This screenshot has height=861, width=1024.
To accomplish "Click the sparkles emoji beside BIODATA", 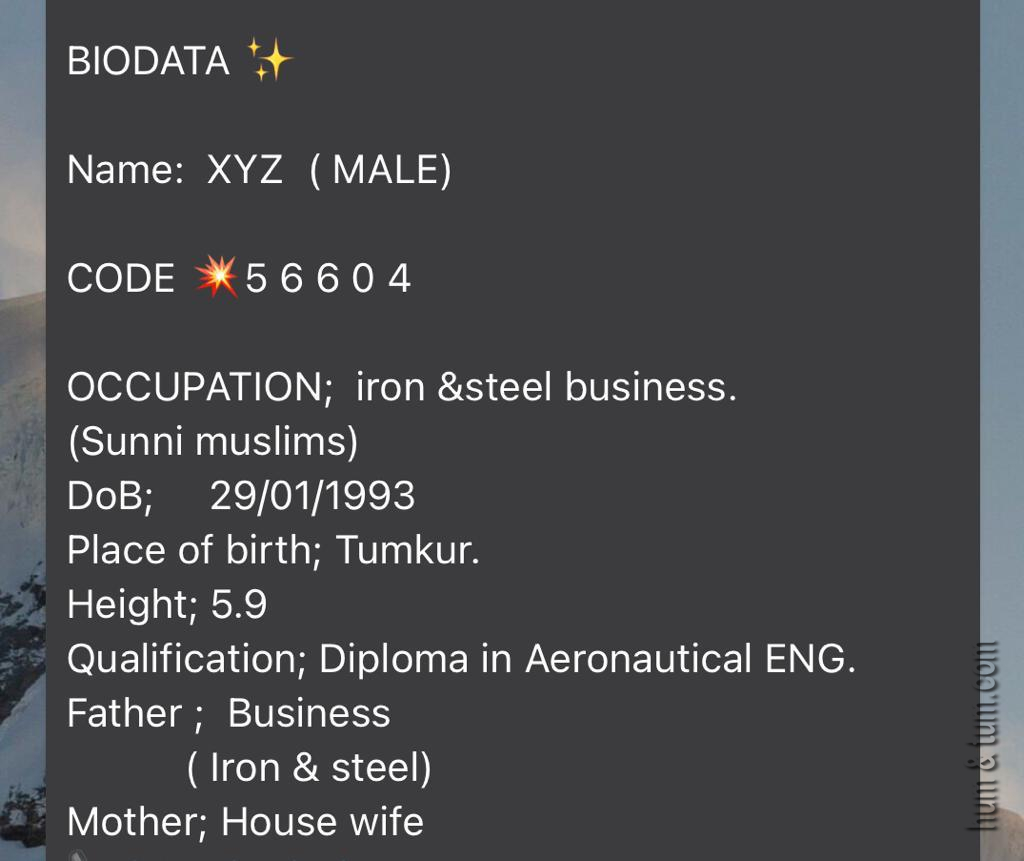I will (x=269, y=62).
